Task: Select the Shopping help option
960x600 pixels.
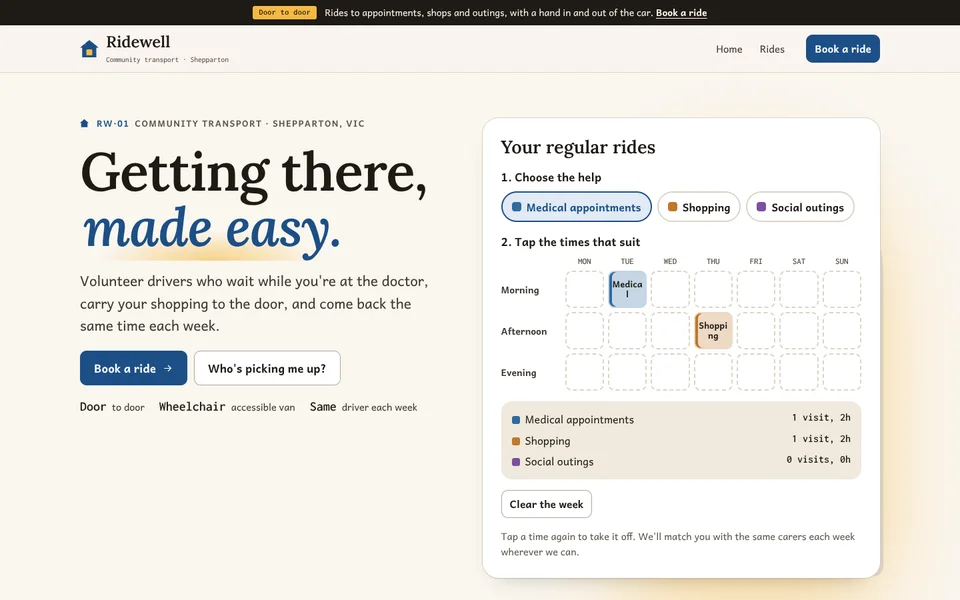Action: tap(699, 207)
